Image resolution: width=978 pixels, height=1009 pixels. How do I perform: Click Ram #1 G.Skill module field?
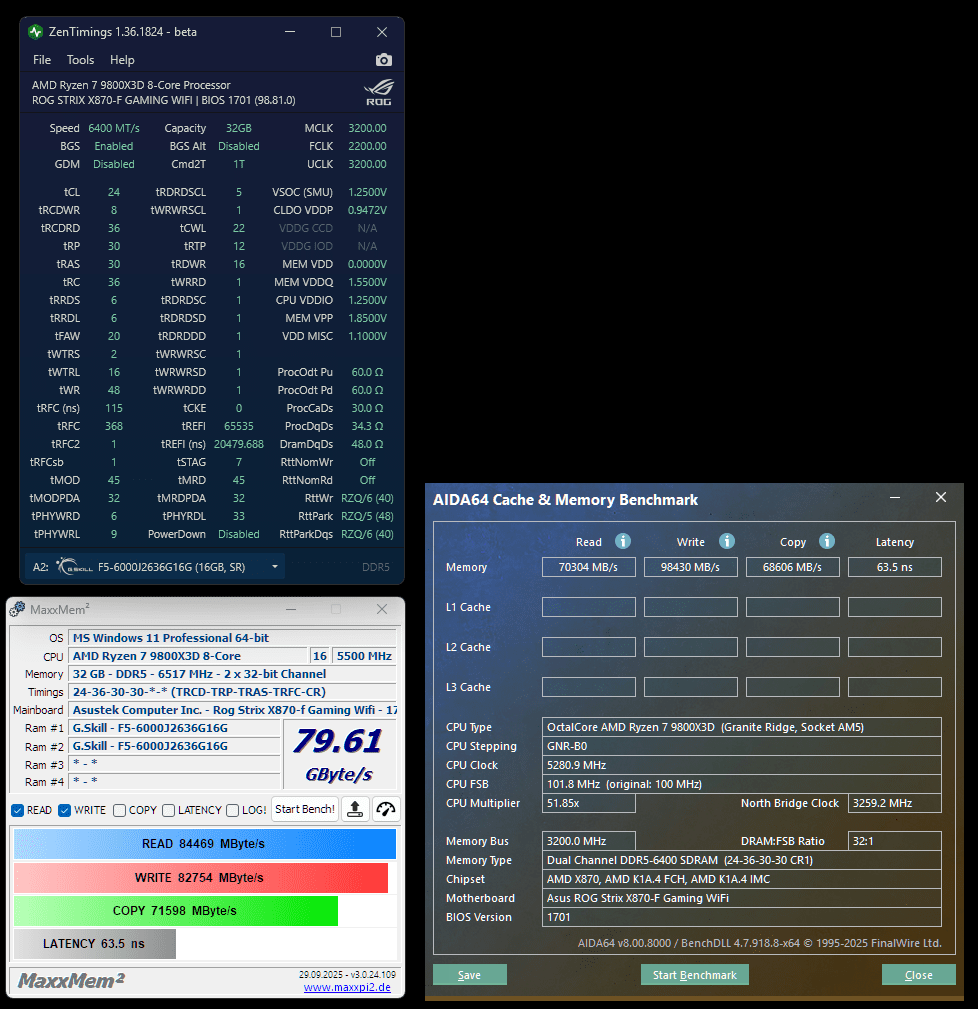pyautogui.click(x=174, y=728)
